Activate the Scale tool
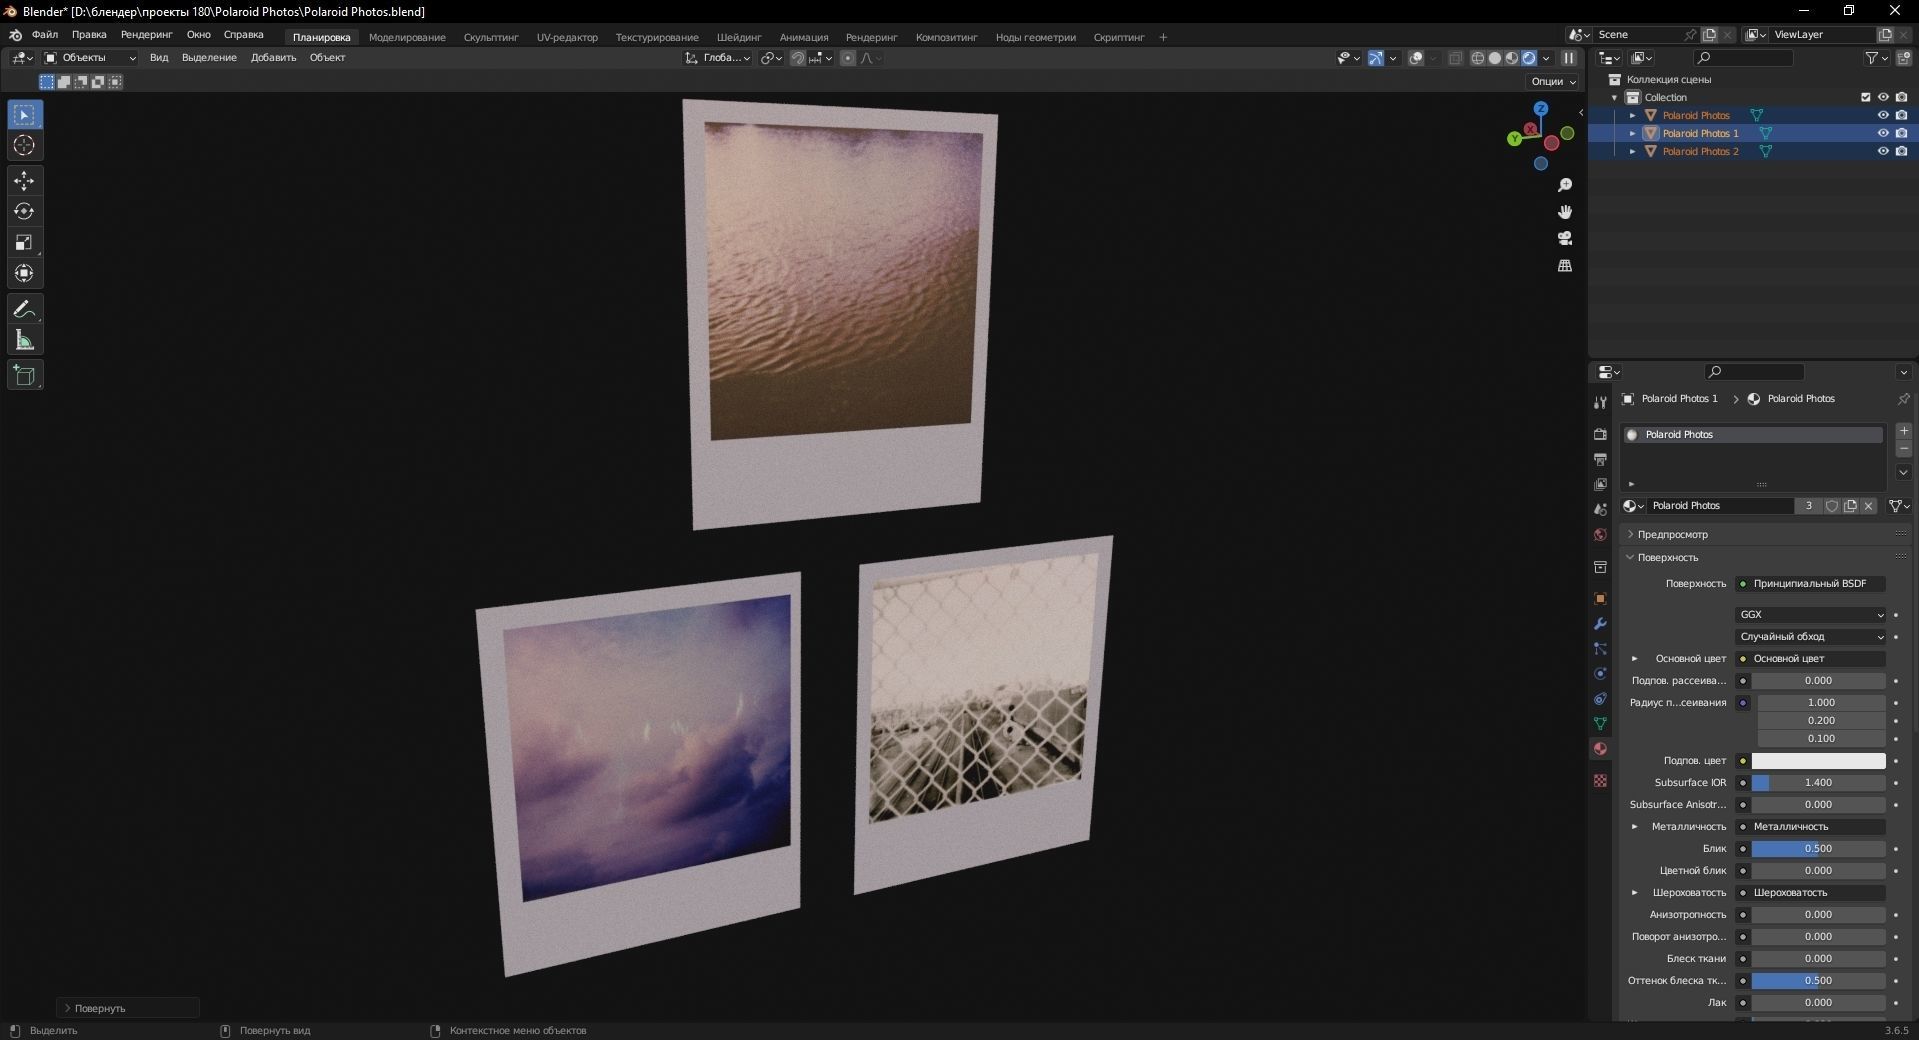 [24, 243]
